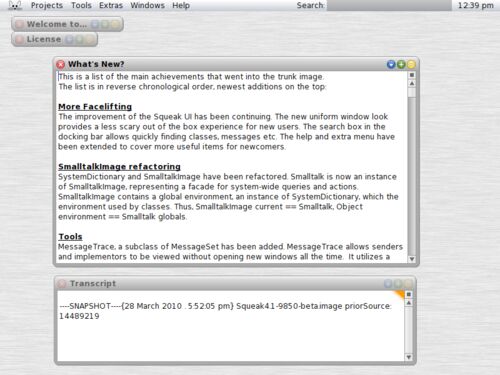
Task: Close the collapsed License window
Action: 20,39
